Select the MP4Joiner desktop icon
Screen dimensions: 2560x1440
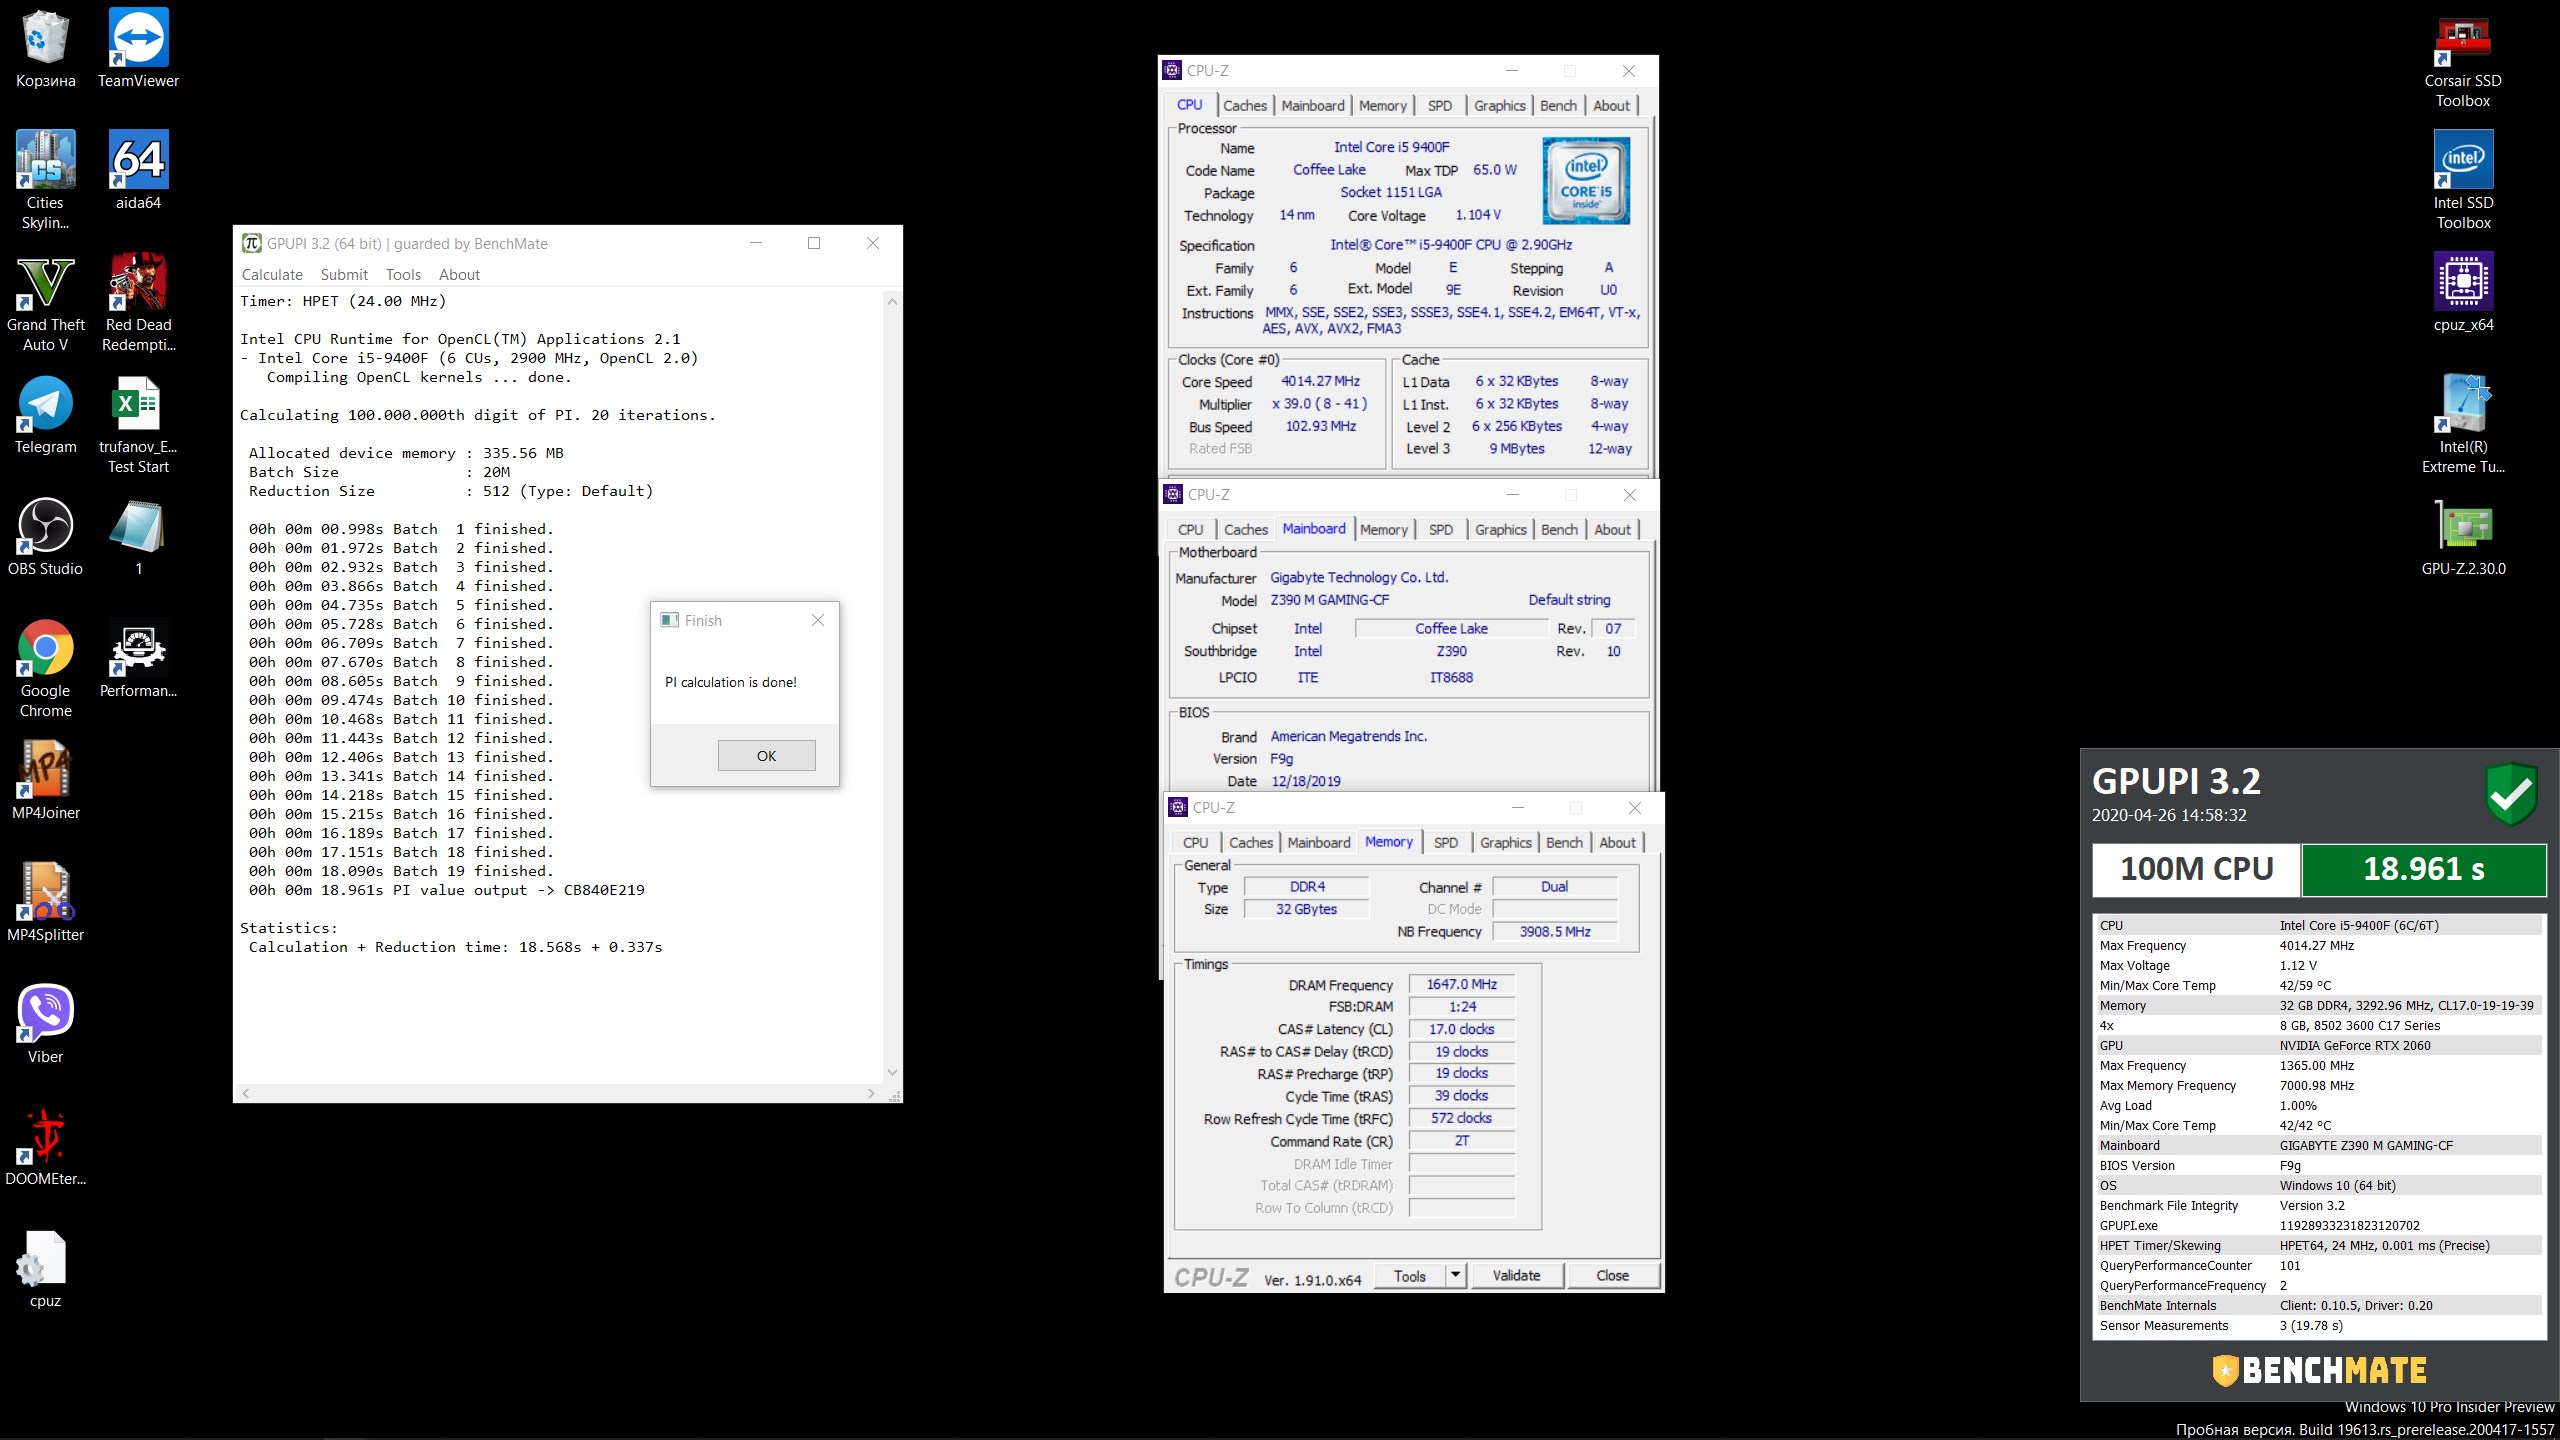tap(45, 780)
